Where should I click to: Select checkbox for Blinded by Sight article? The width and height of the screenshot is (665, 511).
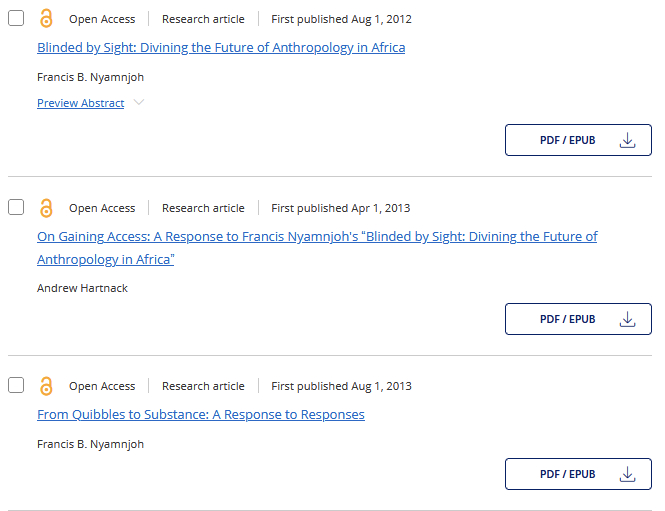[x=16, y=19]
